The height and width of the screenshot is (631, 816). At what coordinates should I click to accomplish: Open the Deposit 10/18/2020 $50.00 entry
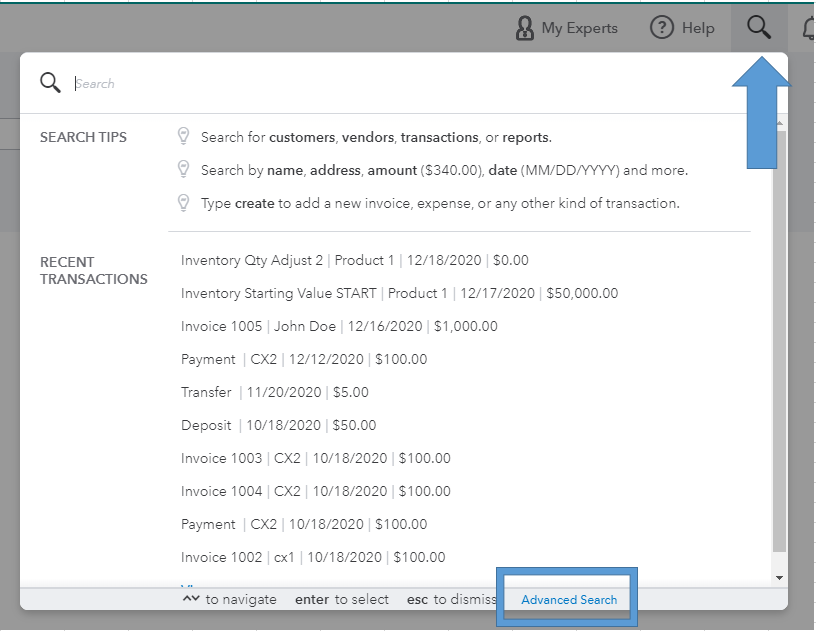pyautogui.click(x=279, y=425)
